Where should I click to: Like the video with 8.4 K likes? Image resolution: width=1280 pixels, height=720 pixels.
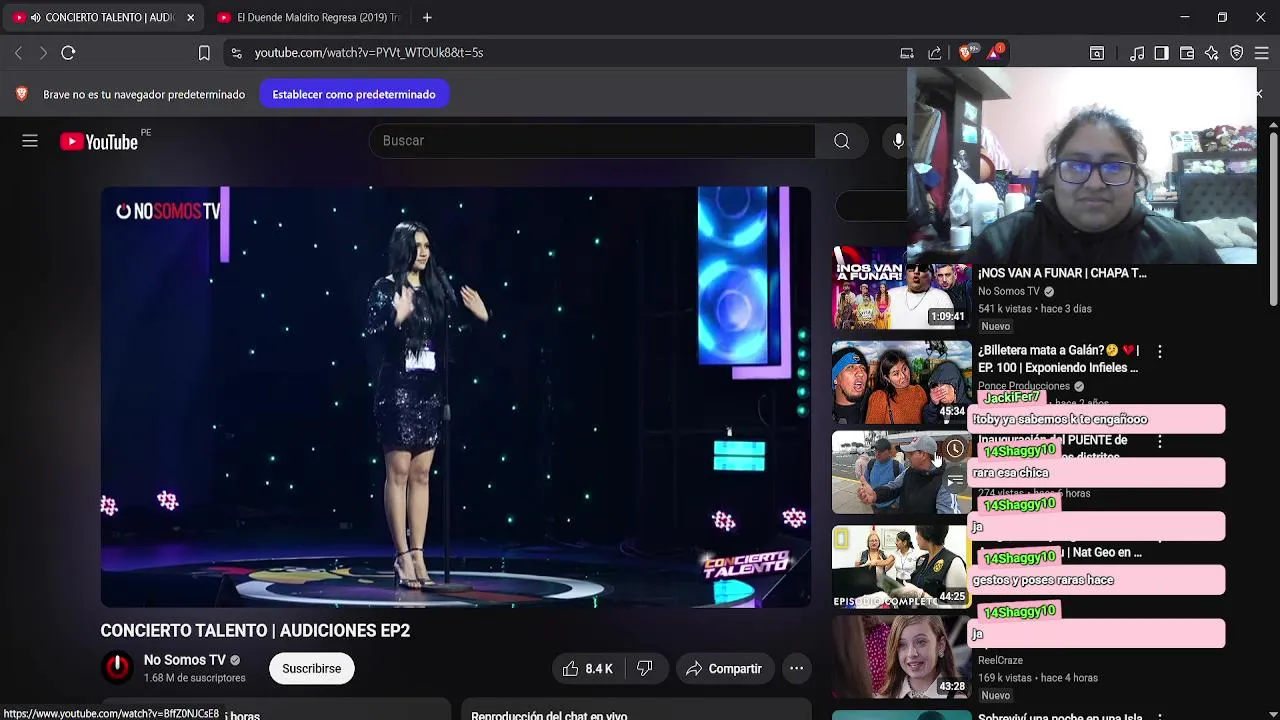click(x=587, y=669)
